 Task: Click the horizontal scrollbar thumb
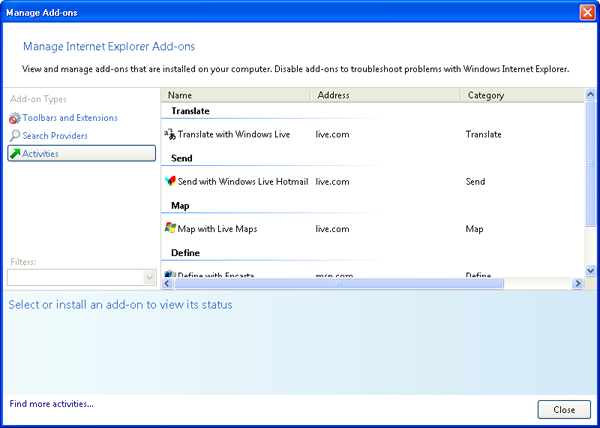339,283
